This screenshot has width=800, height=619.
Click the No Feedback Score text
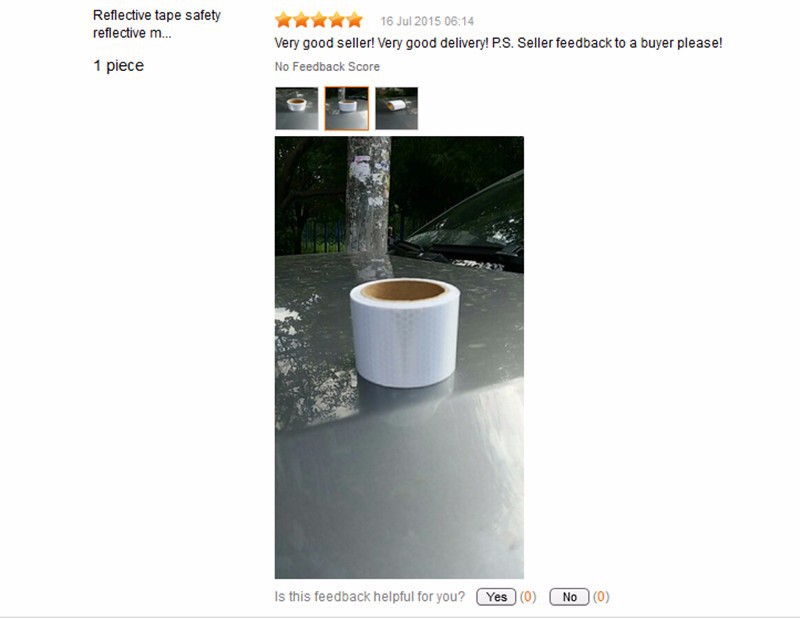(x=327, y=67)
